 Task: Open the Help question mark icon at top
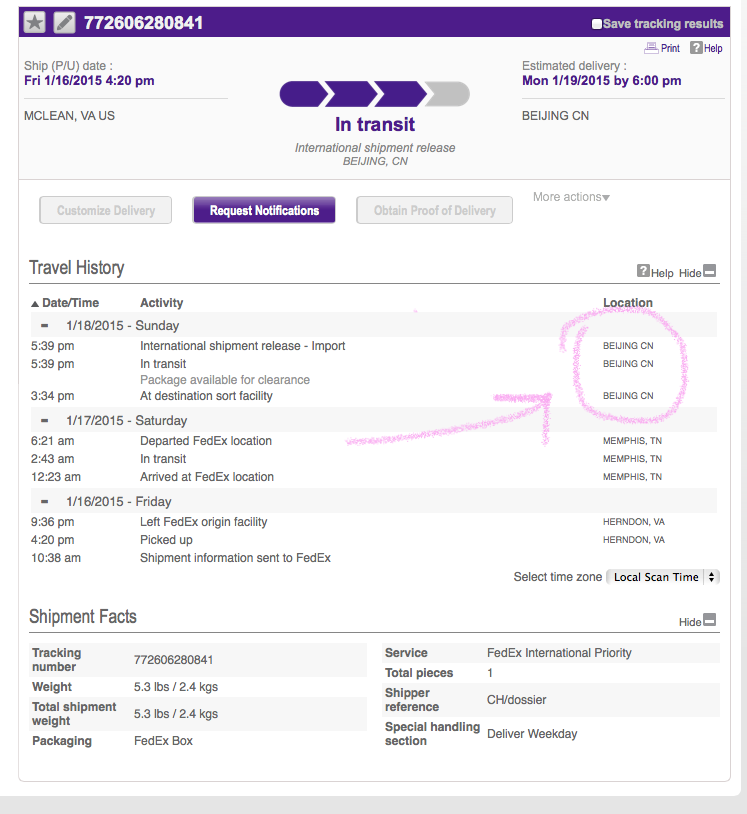[696, 48]
